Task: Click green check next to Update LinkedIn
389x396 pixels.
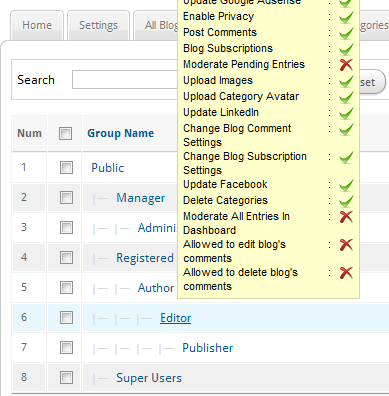Action: point(346,113)
